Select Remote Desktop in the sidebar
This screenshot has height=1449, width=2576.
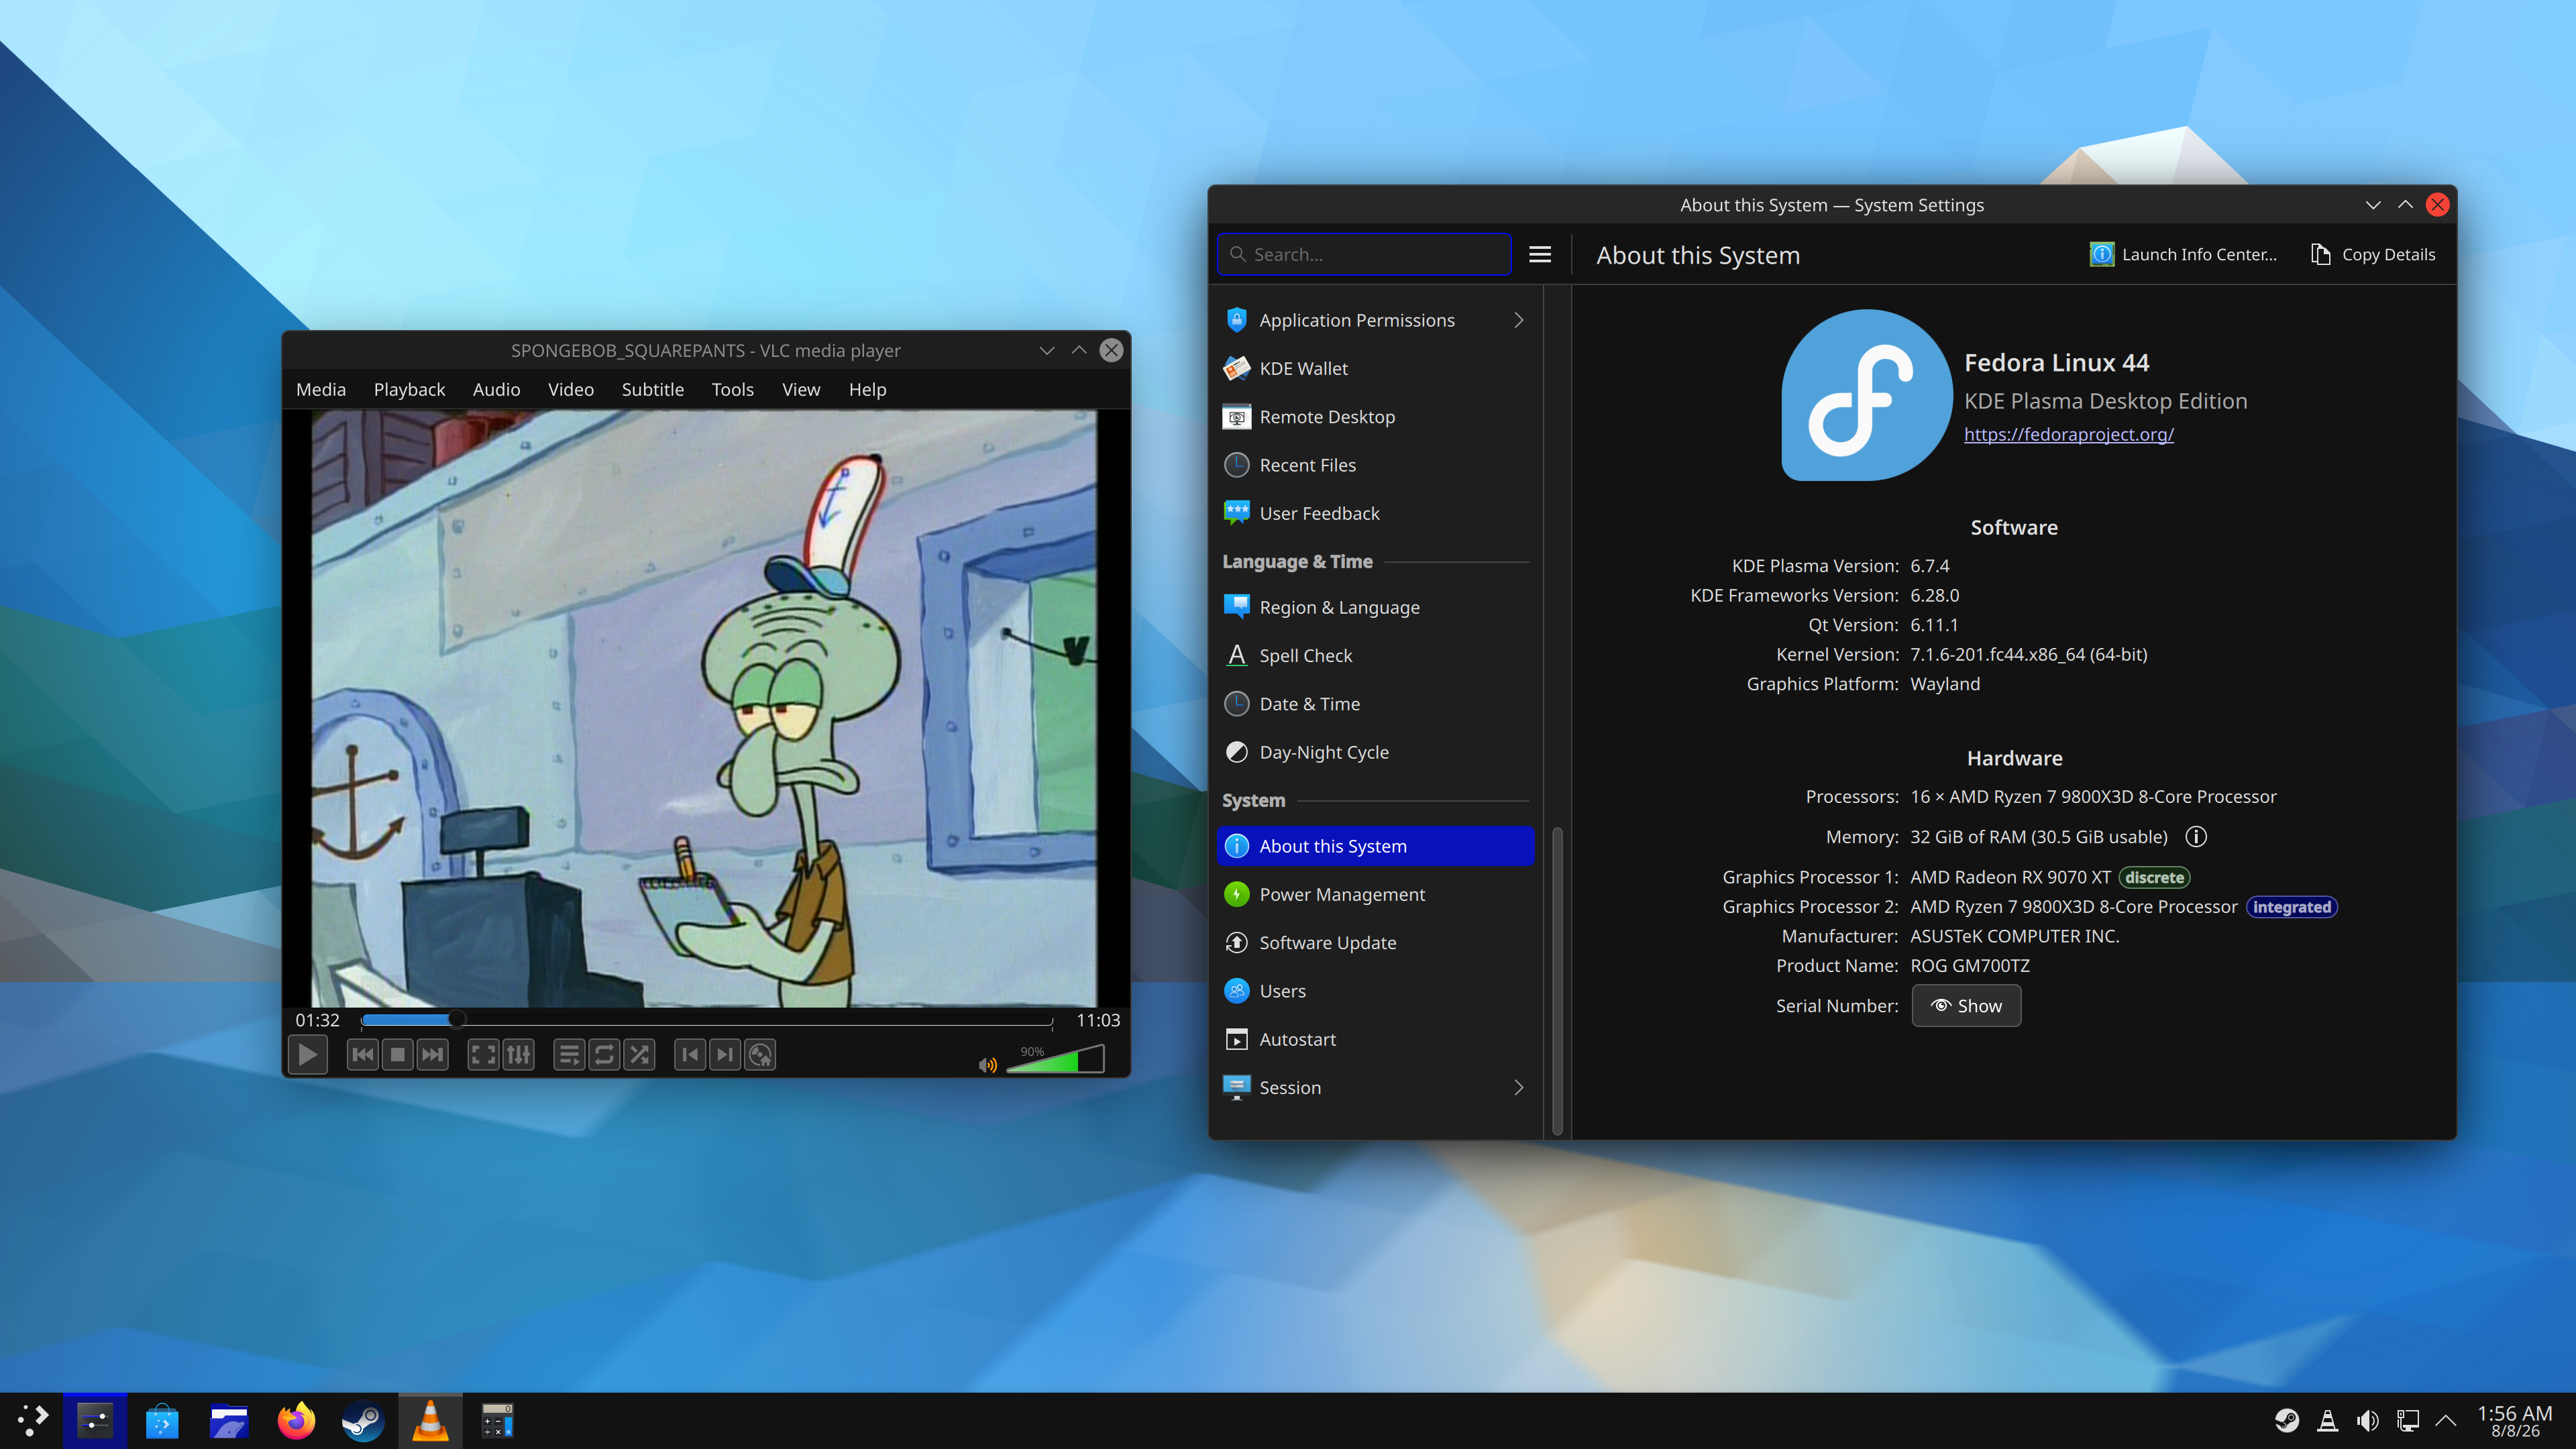(x=1376, y=416)
